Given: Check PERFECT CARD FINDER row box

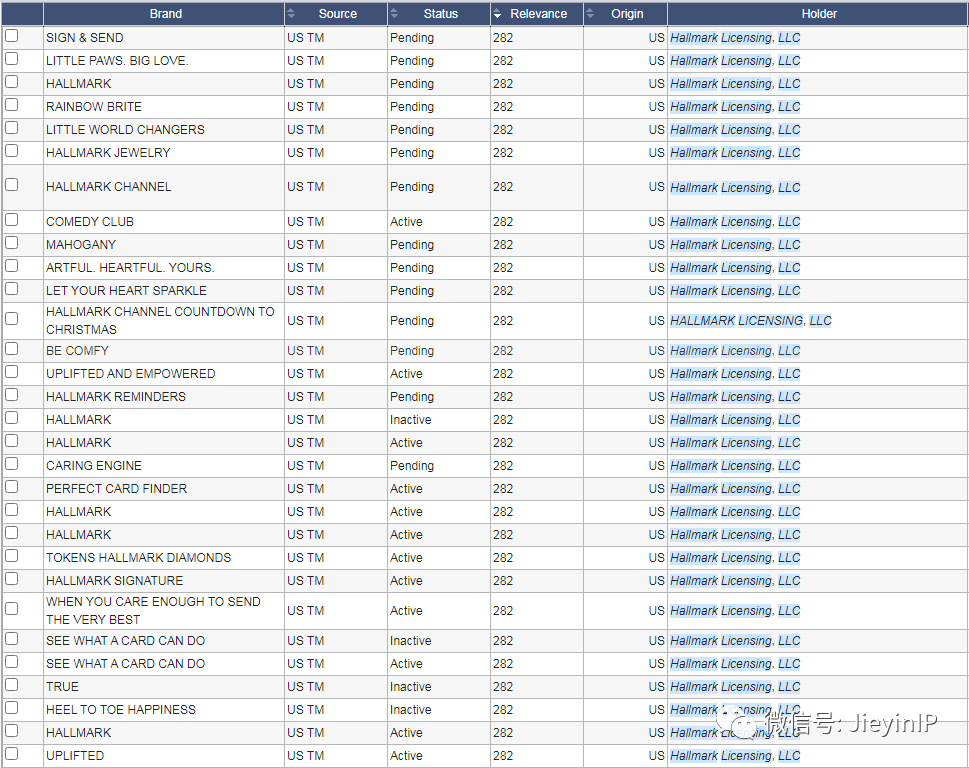Looking at the screenshot, I should [x=12, y=486].
